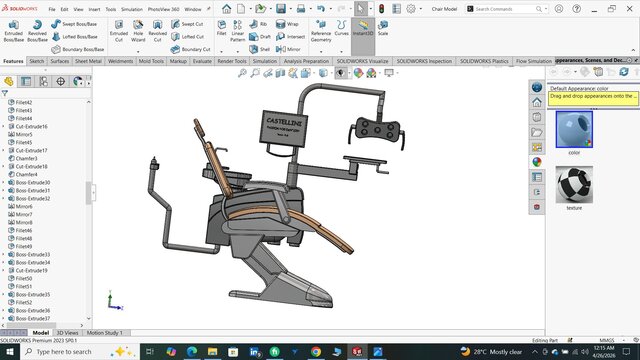This screenshot has height=360, width=640.
Task: Select the Mirror tool
Action: (288, 49)
